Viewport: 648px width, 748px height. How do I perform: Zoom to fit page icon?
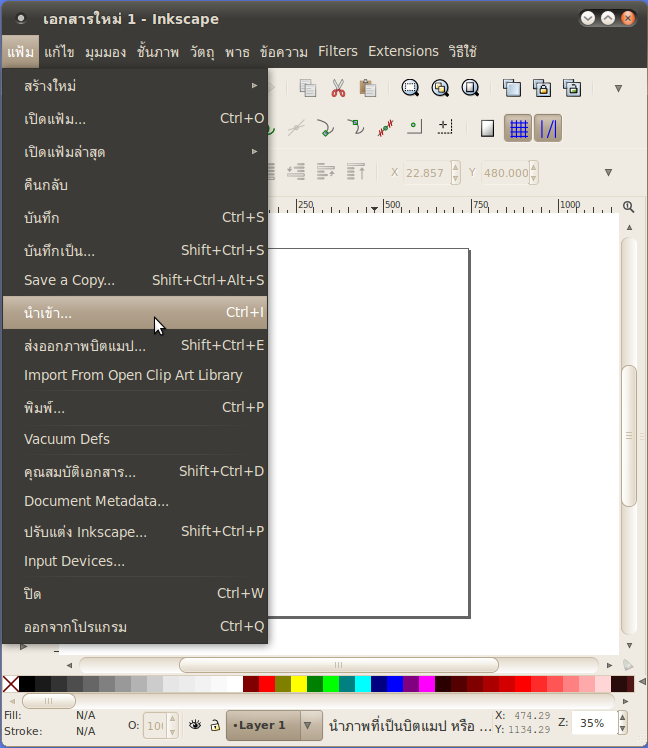(x=470, y=88)
